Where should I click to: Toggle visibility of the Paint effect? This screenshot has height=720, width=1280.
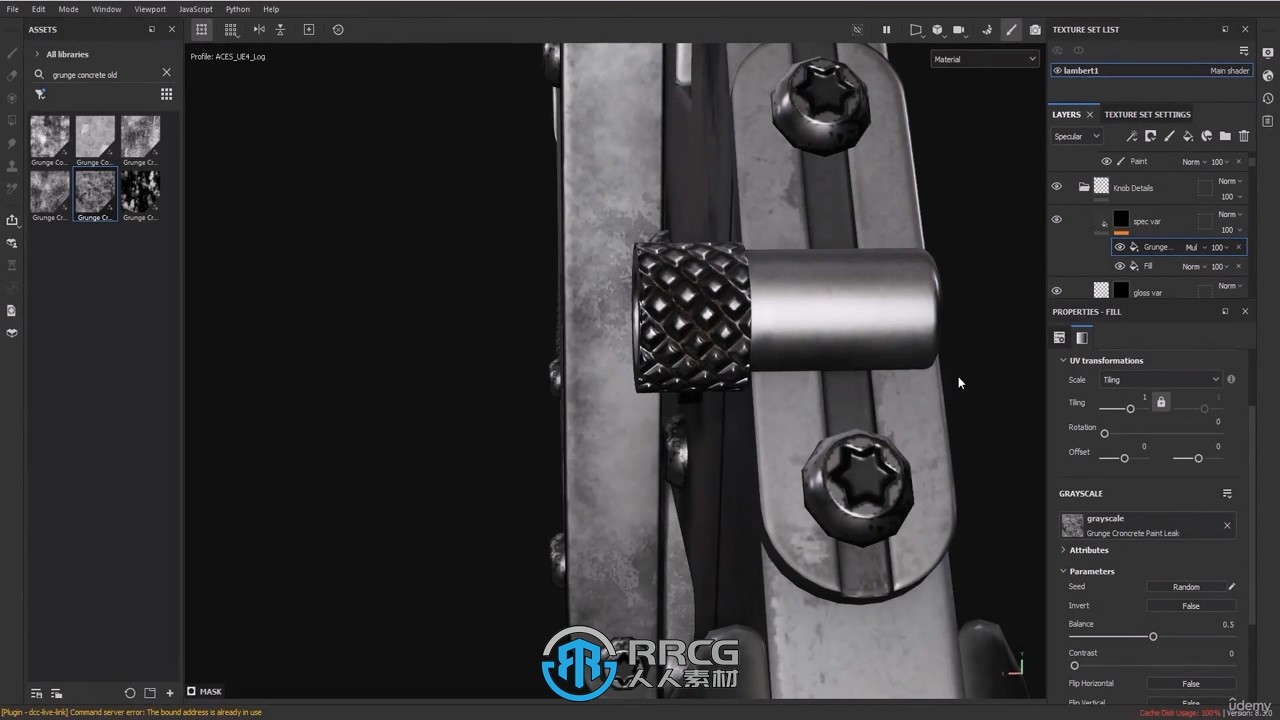point(1106,161)
